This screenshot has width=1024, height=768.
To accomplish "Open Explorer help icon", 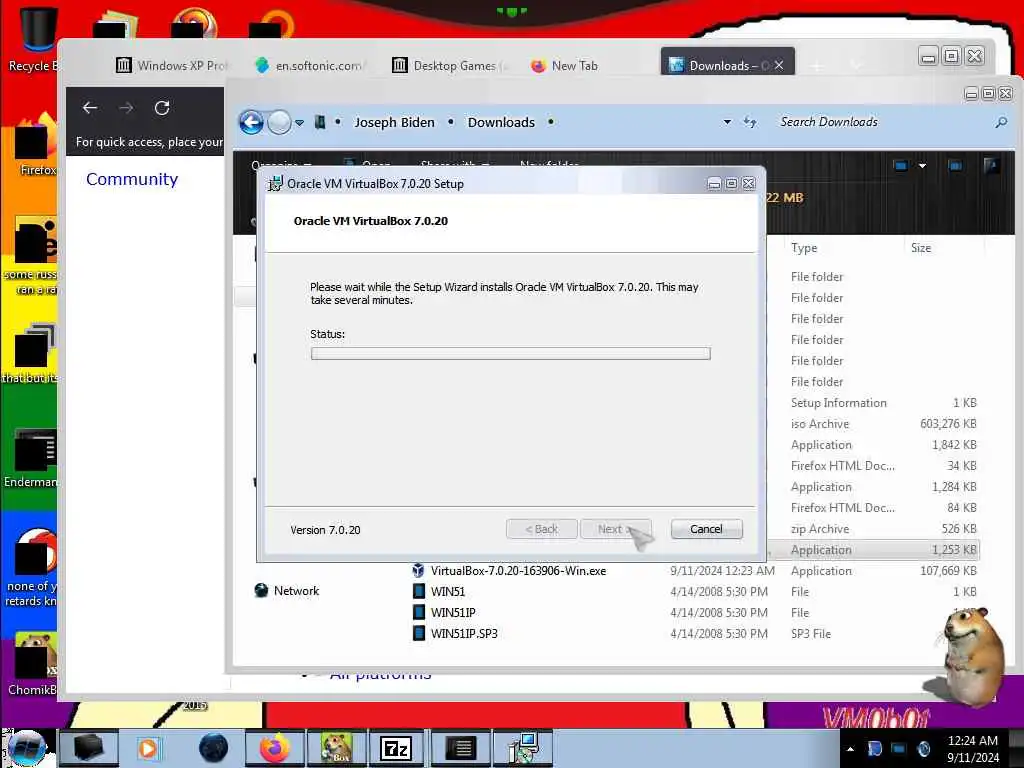I will tap(991, 166).
